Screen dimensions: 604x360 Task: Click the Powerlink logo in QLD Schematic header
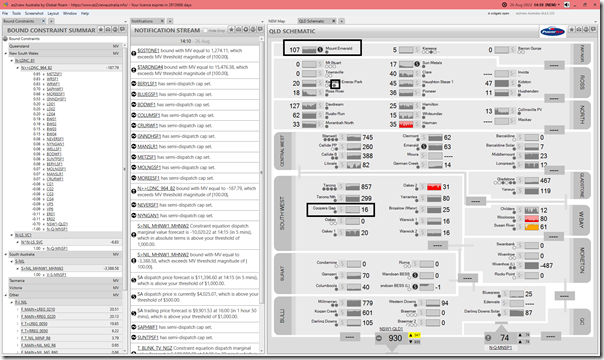(x=552, y=31)
